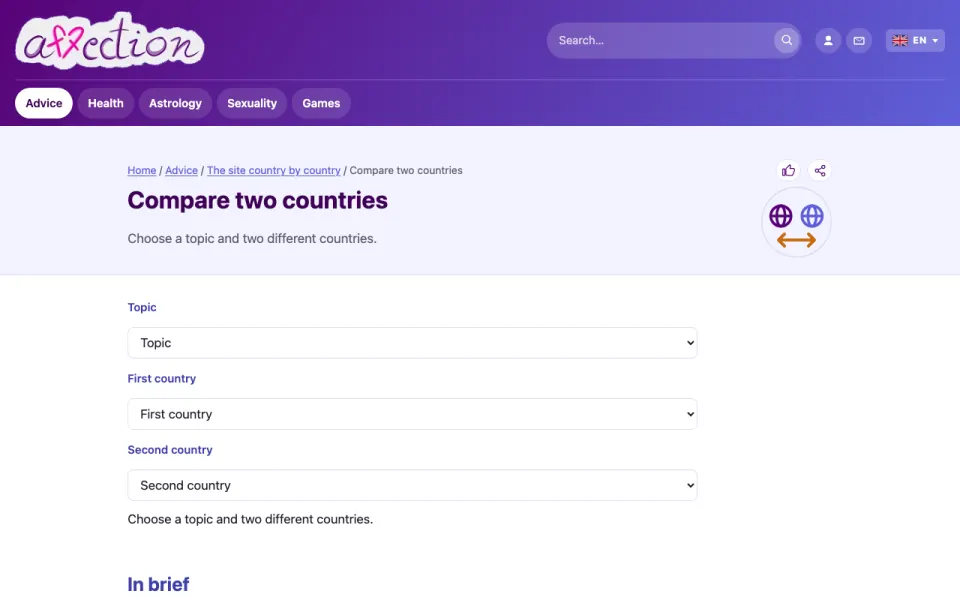
Task: Open the First country dropdown
Action: [412, 414]
